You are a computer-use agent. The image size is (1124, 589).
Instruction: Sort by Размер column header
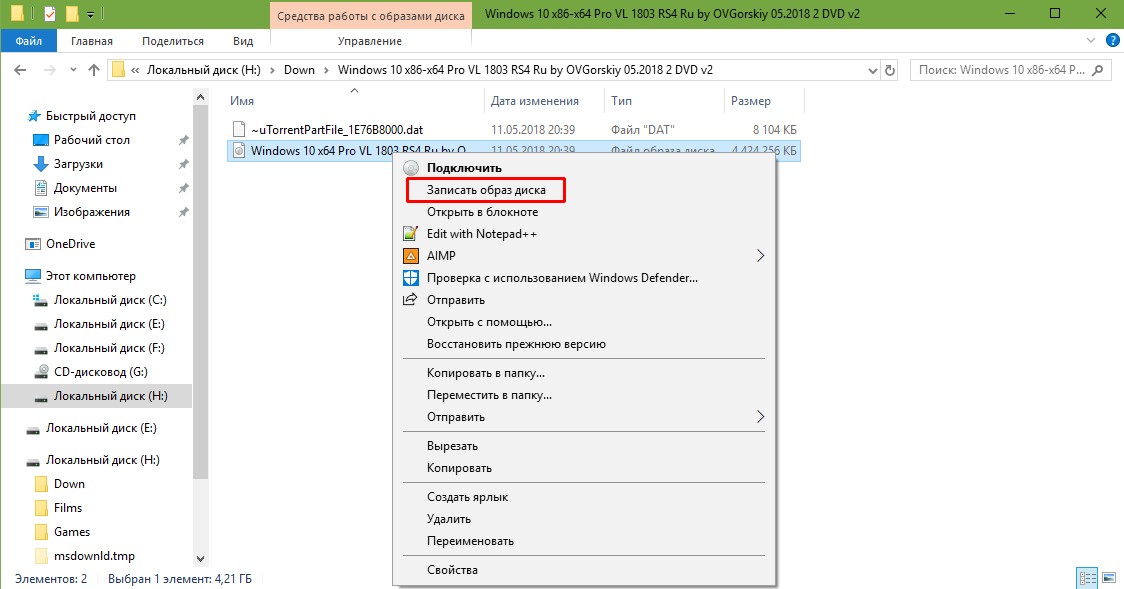[x=751, y=101]
